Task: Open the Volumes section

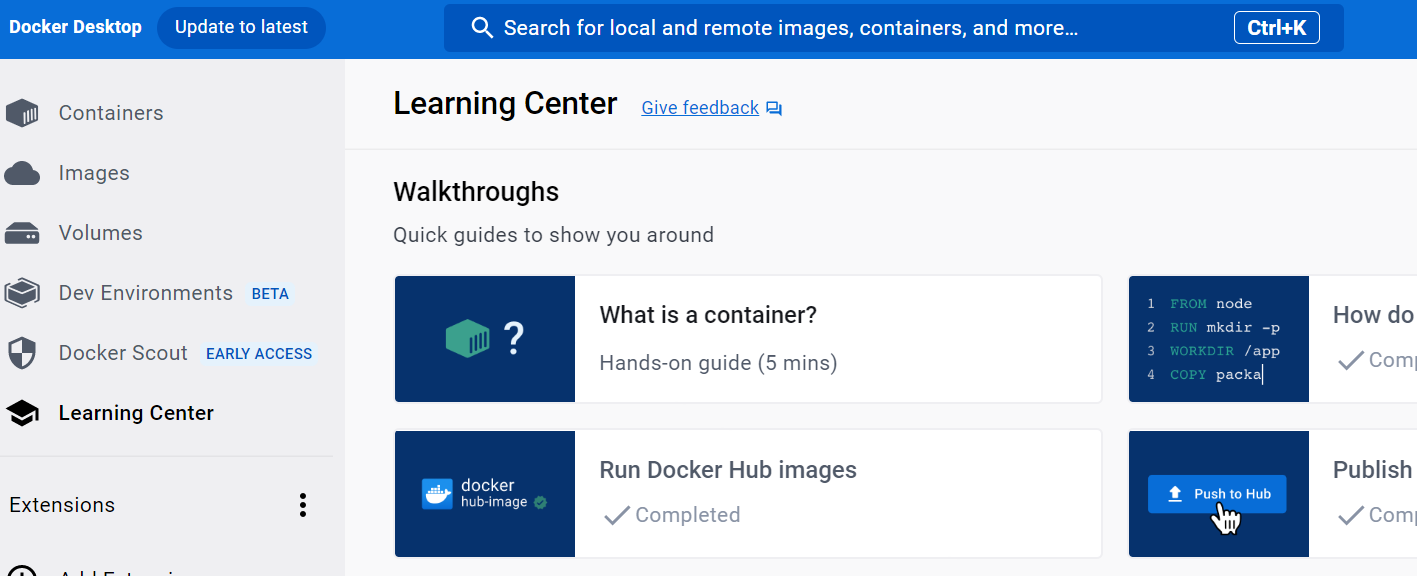Action: pyautogui.click(x=103, y=232)
